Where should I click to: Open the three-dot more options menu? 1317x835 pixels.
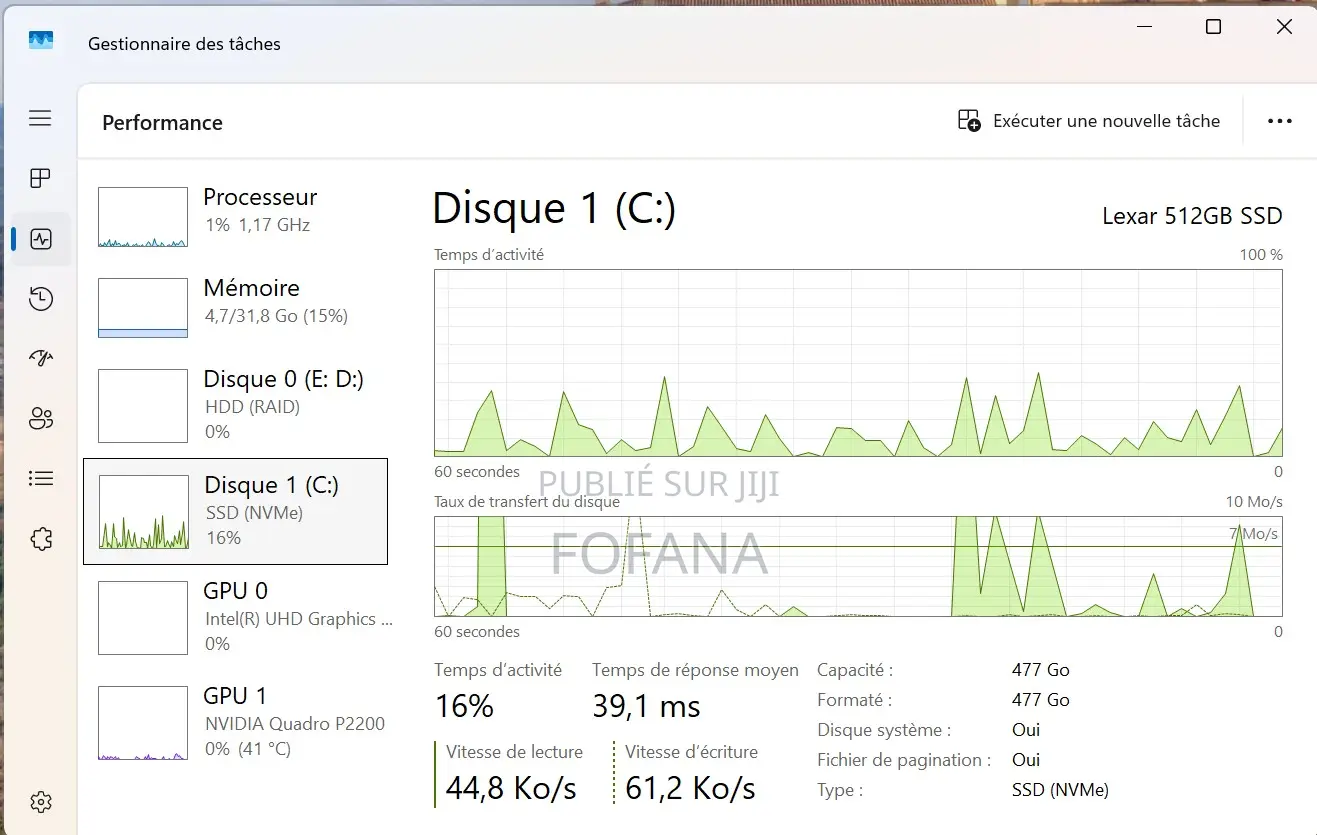1280,120
